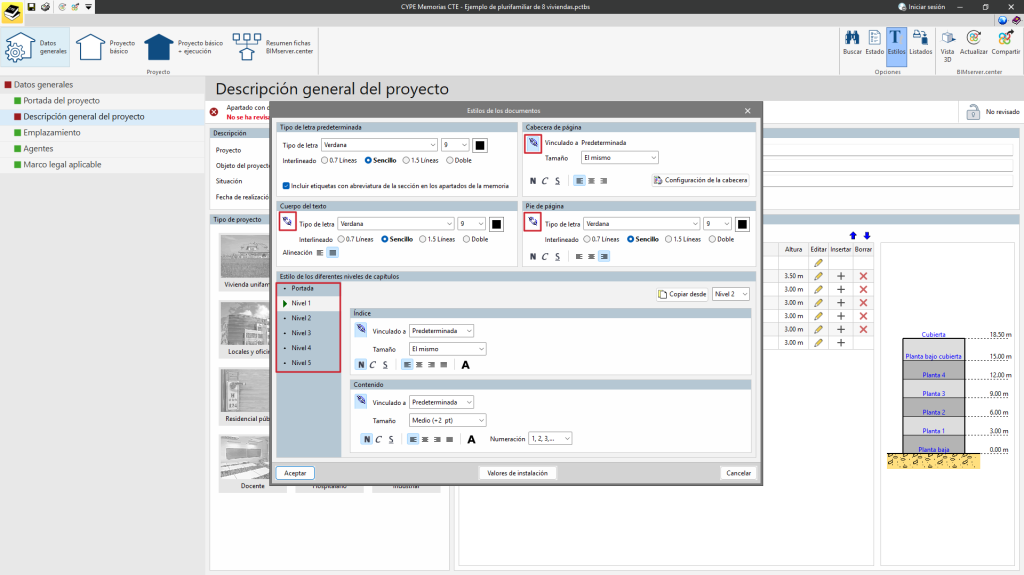Open default Tipo de letra Verdana dropdown
Image resolution: width=1024 pixels, height=575 pixels.
pyautogui.click(x=379, y=145)
